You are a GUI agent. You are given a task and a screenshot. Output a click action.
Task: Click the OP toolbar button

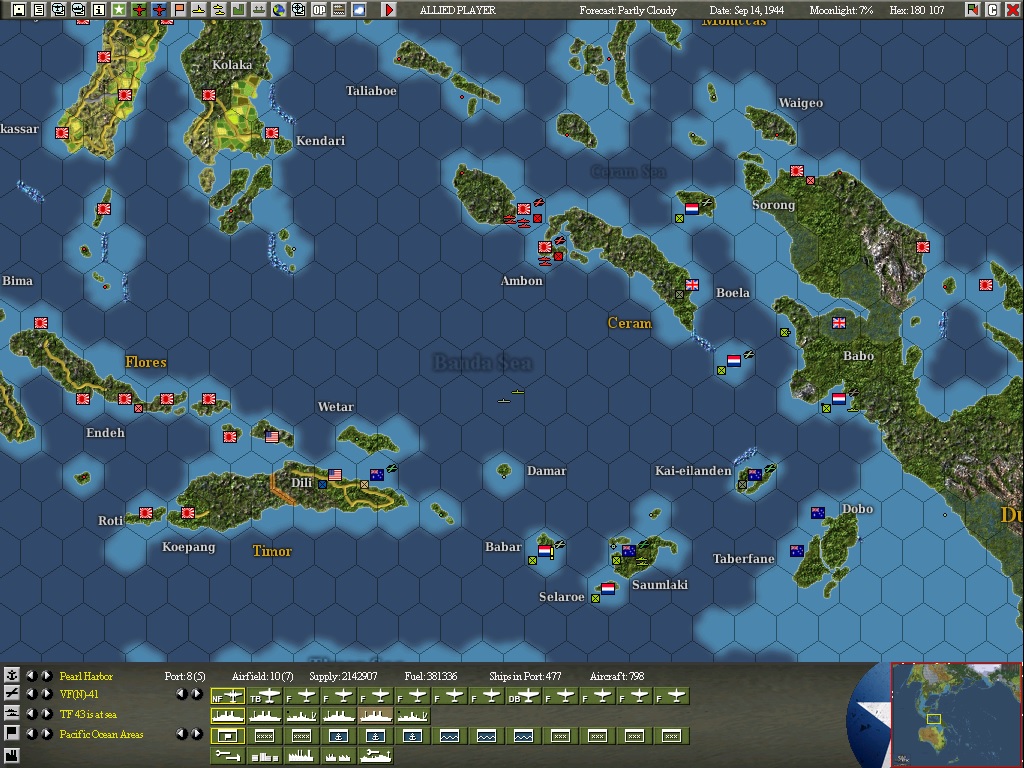coord(319,10)
